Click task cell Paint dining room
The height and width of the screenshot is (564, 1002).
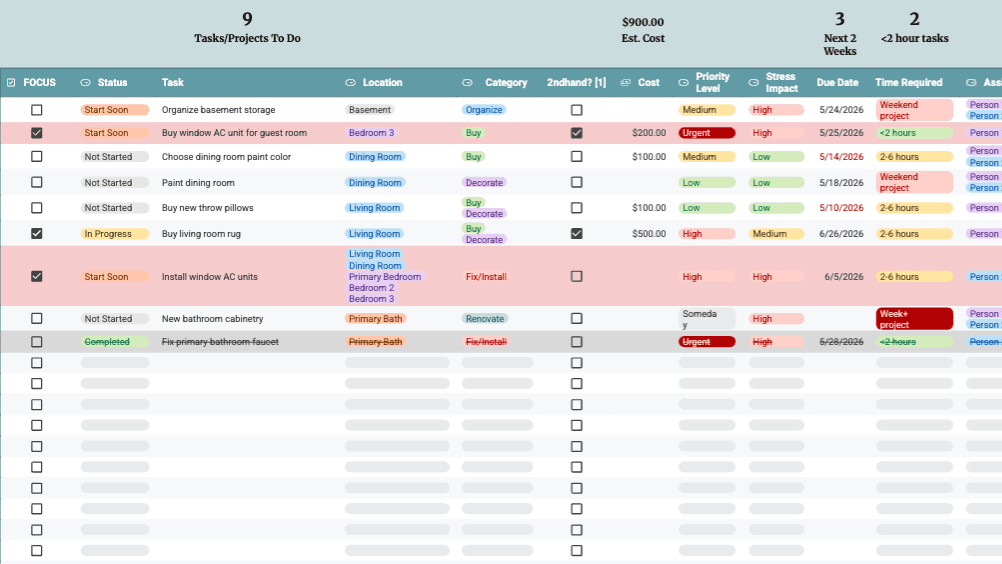[x=198, y=183]
